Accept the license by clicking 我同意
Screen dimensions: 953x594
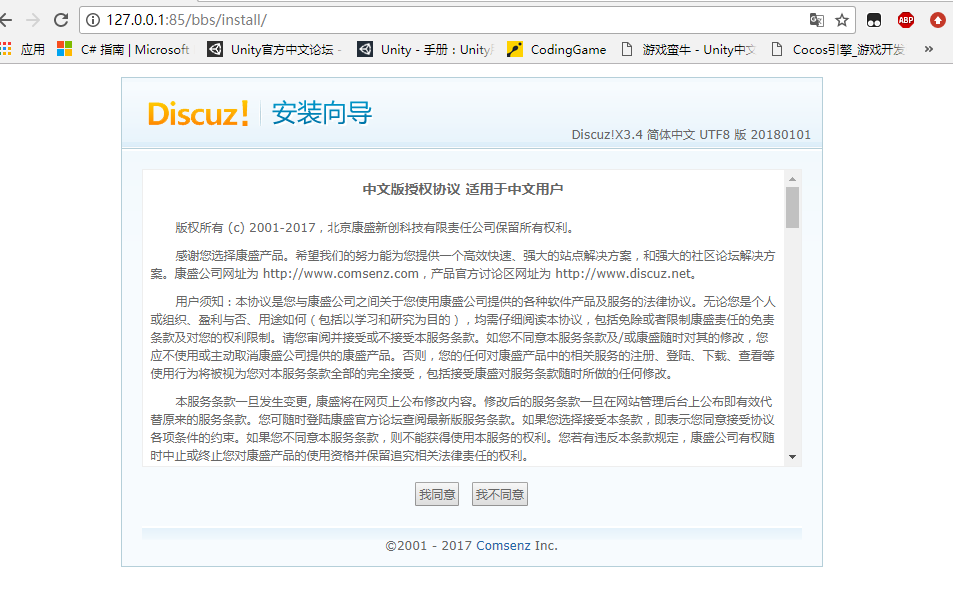[436, 493]
